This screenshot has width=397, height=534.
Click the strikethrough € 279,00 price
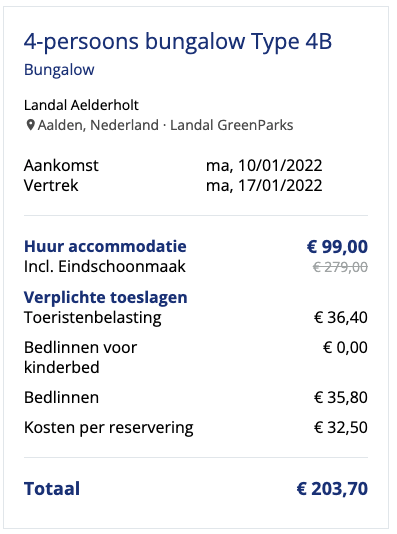tap(340, 267)
